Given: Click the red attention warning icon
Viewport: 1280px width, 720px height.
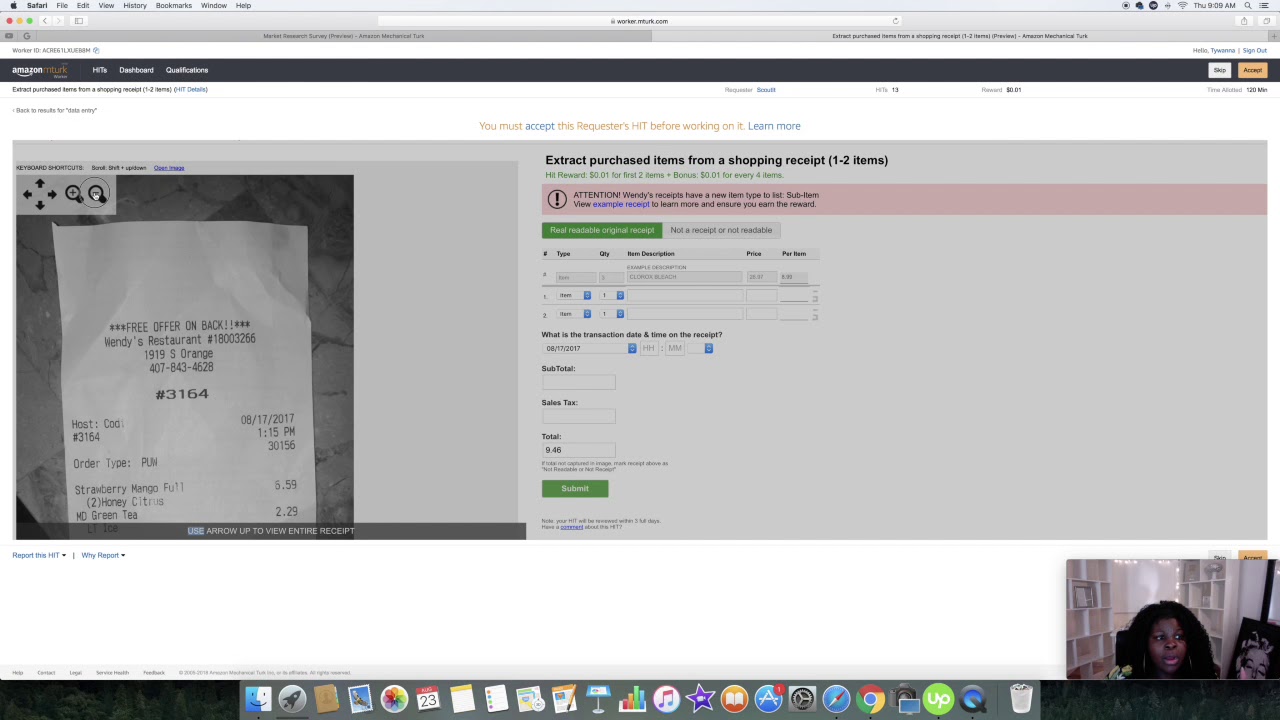Looking at the screenshot, I should [x=557, y=199].
